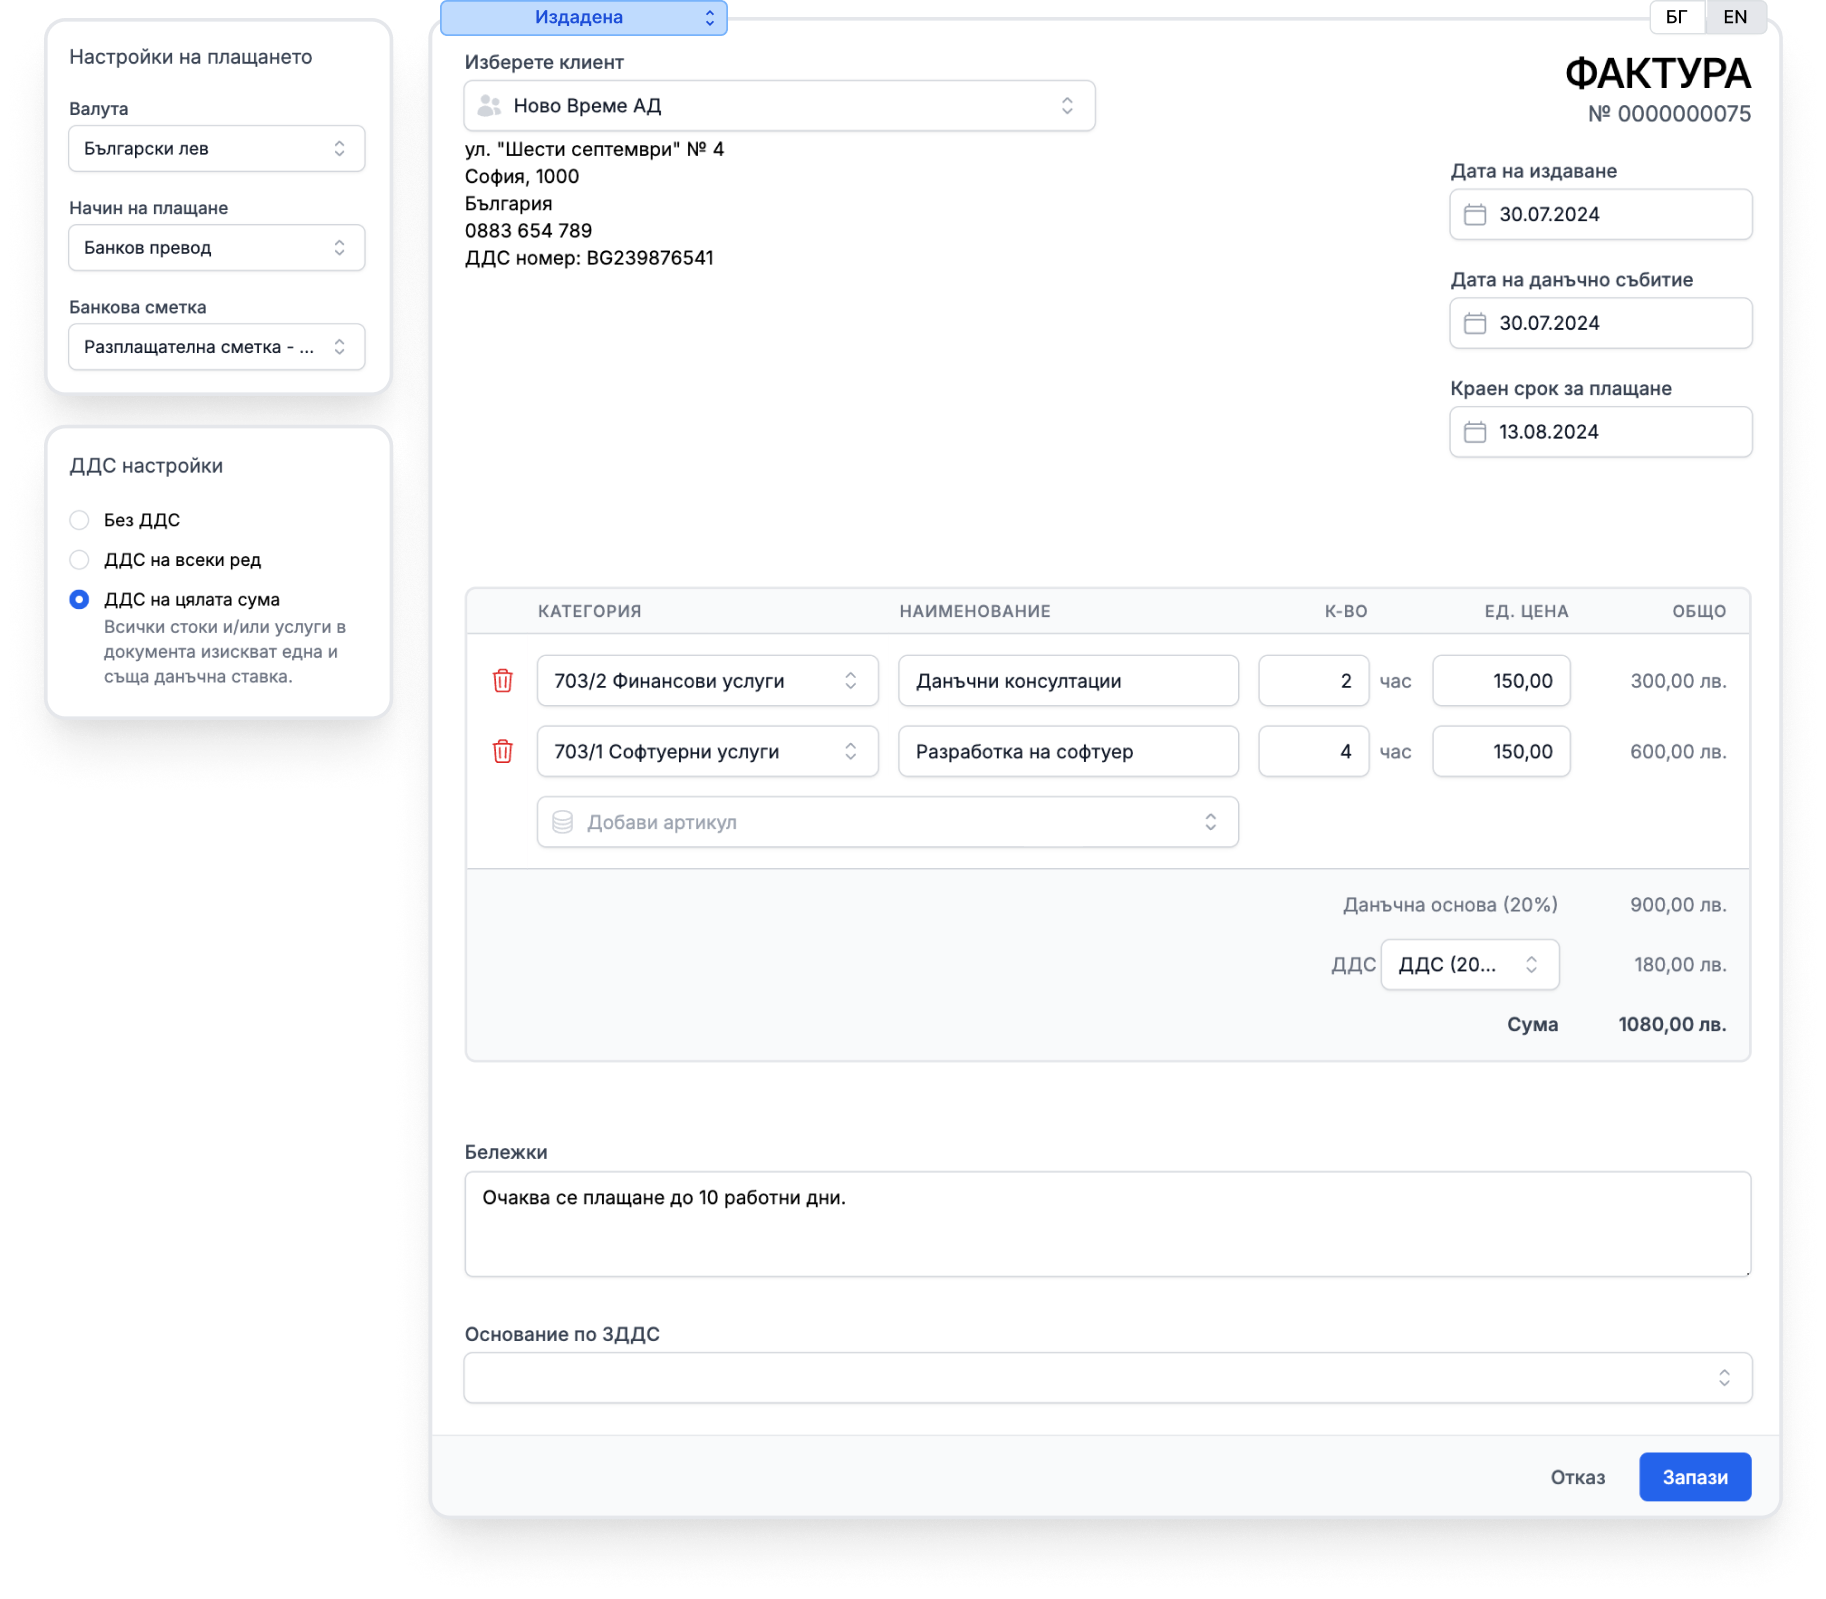Viewport: 1826px width, 1599px height.
Task: Open the Издадена status dropdown
Action: coord(584,17)
